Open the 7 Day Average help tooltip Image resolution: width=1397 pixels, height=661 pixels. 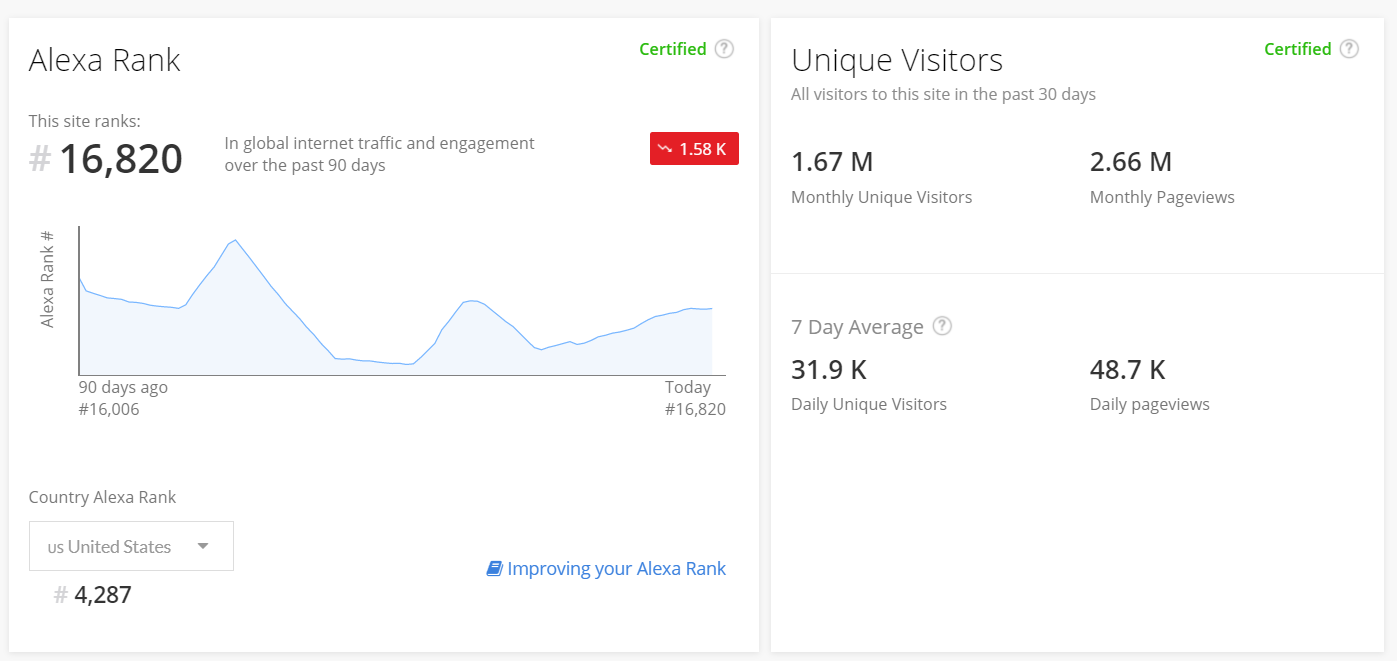[x=941, y=325]
